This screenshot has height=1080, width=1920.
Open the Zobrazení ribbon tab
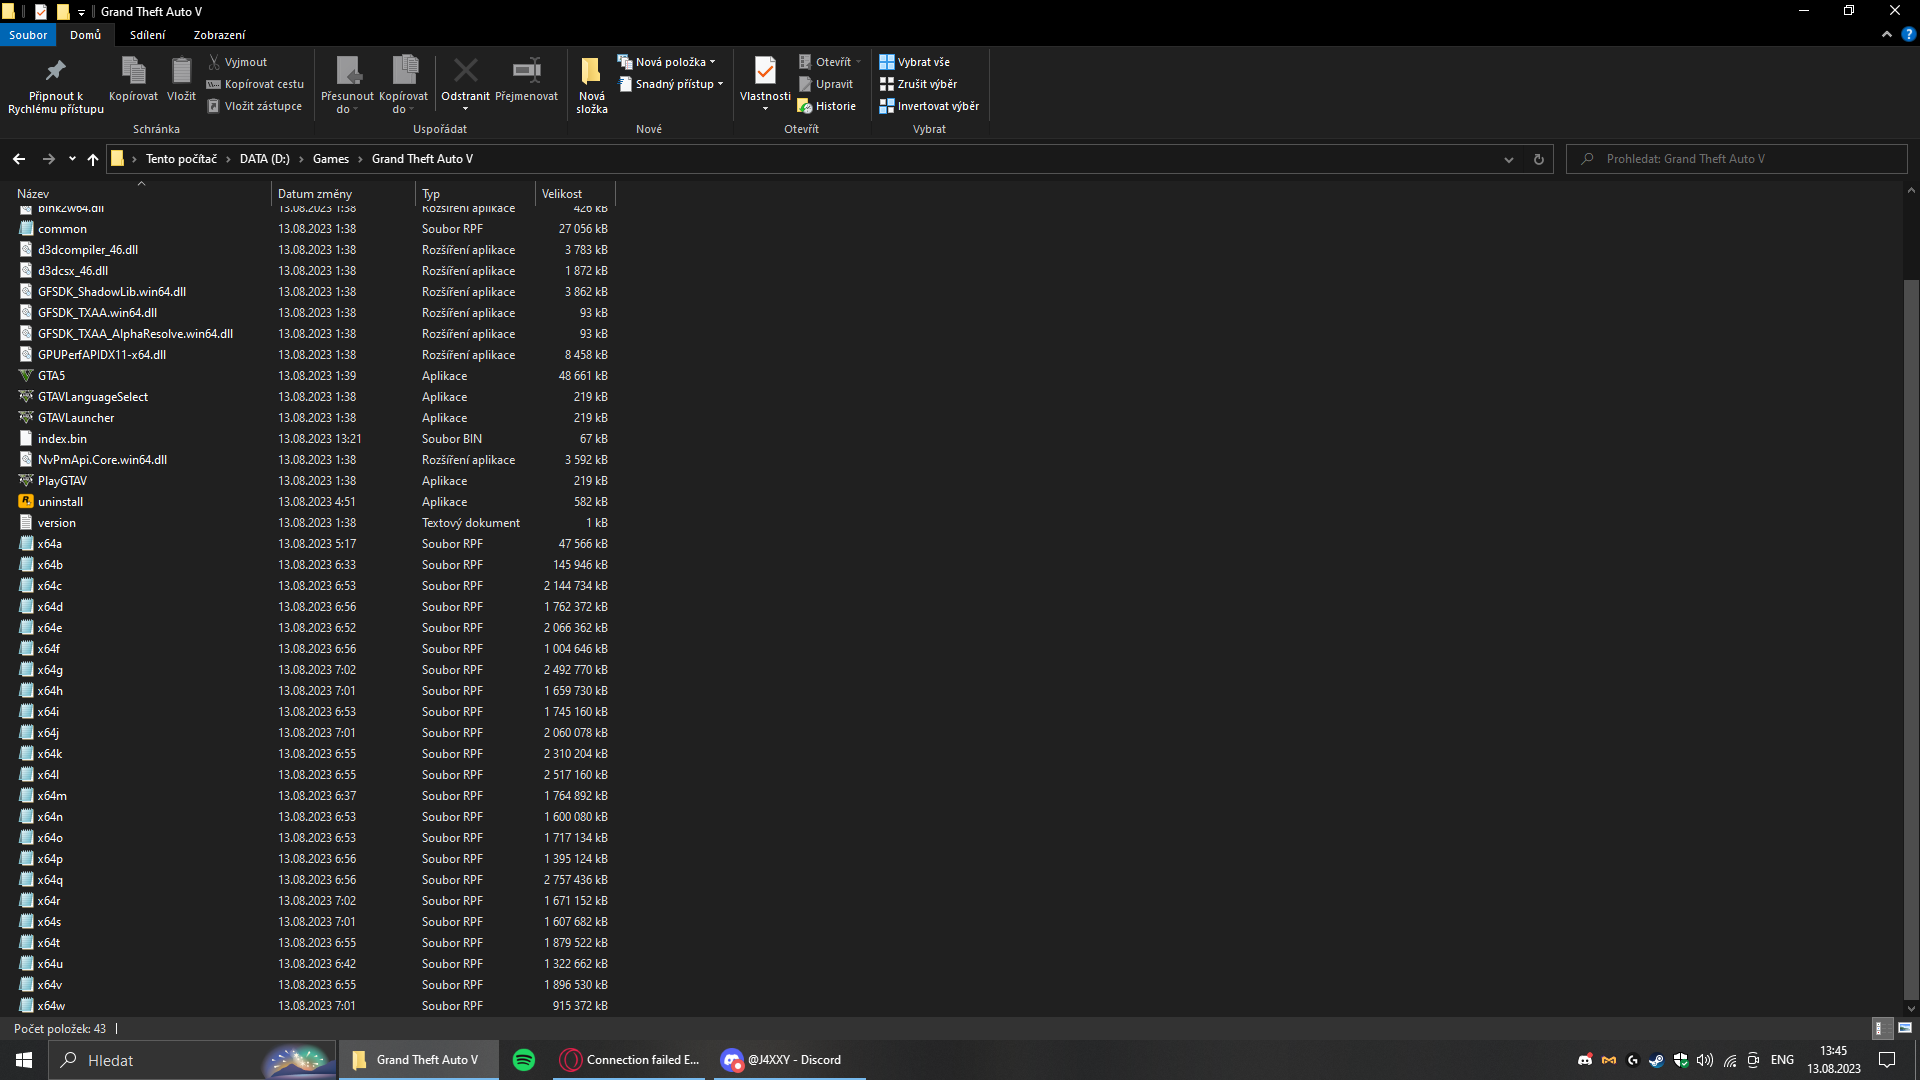point(219,35)
